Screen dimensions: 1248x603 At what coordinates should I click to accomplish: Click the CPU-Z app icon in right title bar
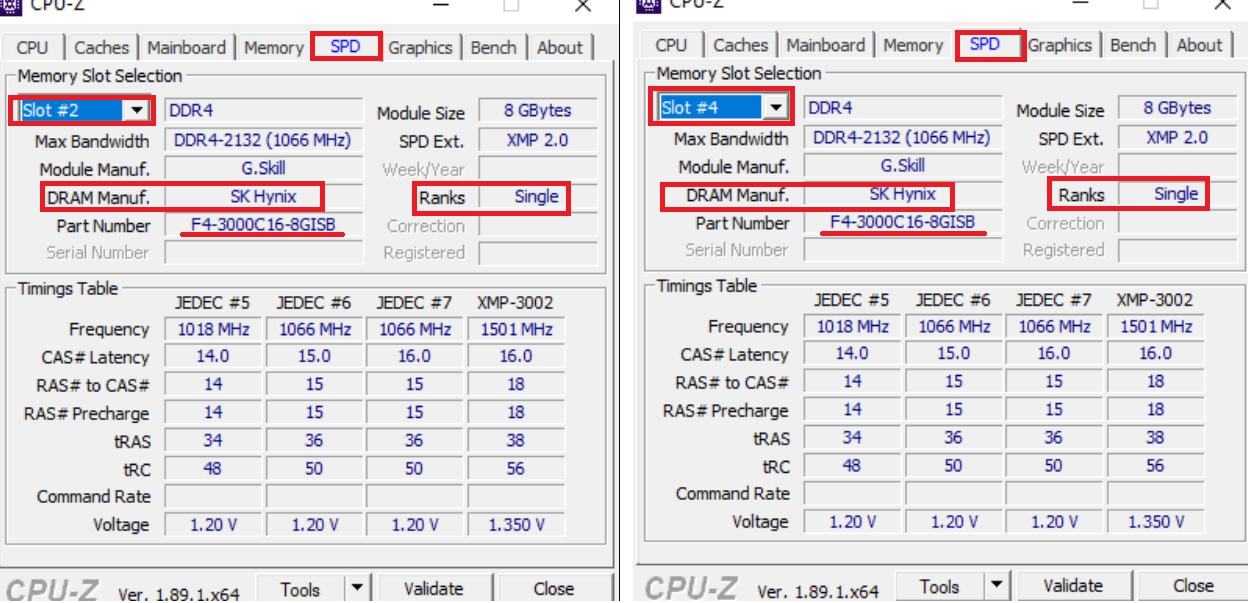(648, 4)
